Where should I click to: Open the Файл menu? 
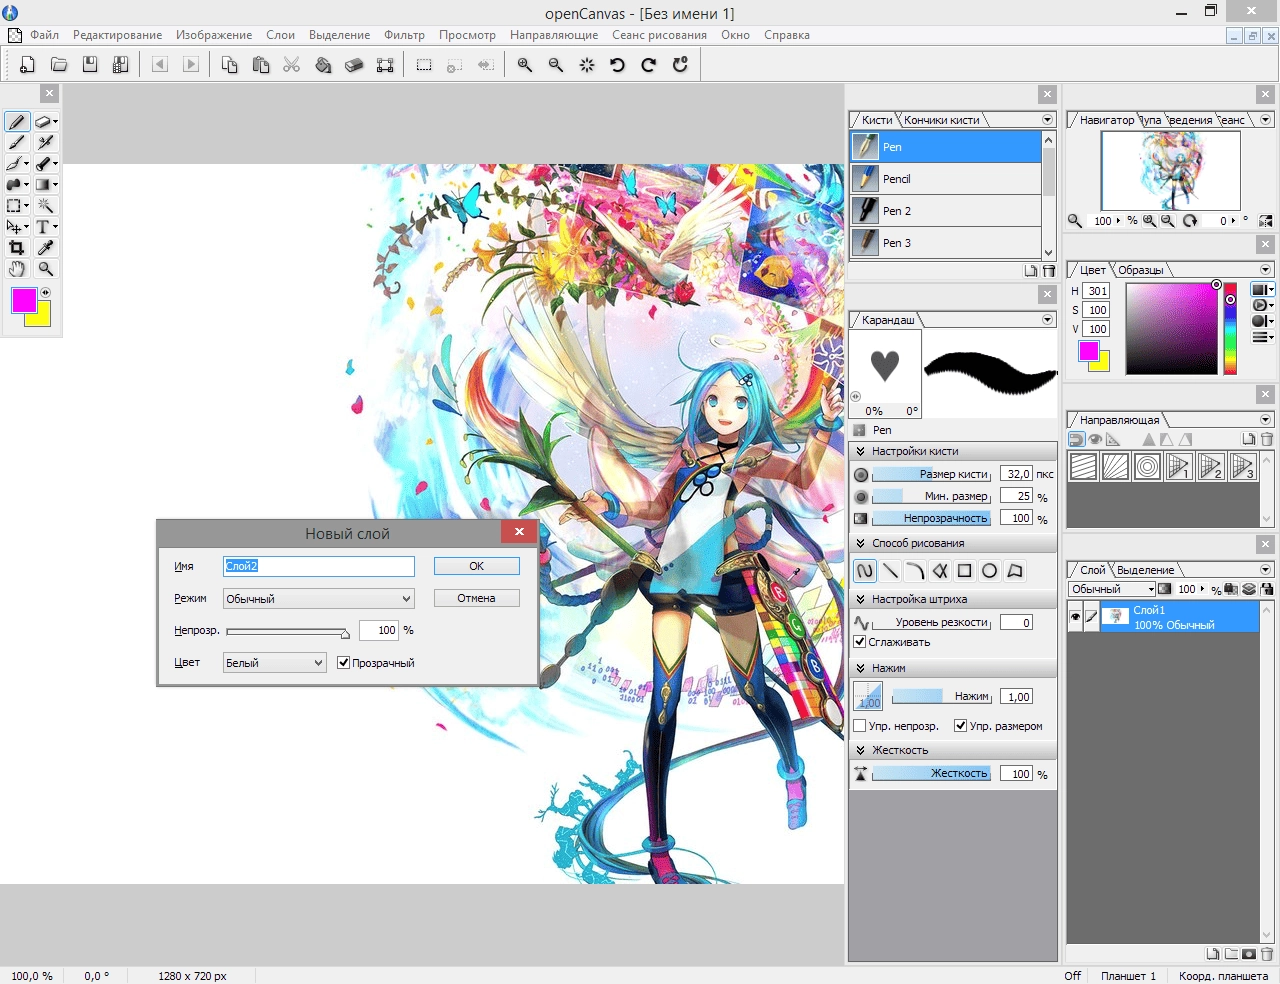pos(45,35)
